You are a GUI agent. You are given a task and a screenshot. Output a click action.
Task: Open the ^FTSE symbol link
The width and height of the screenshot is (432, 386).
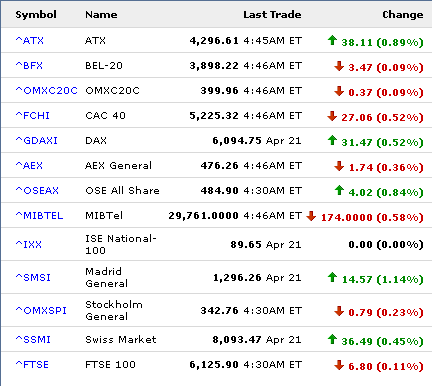tap(32, 364)
